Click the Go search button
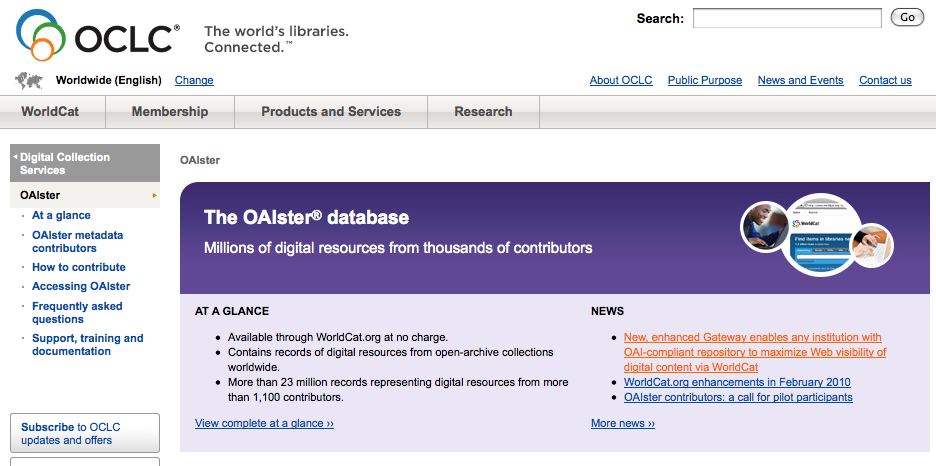 [x=907, y=17]
